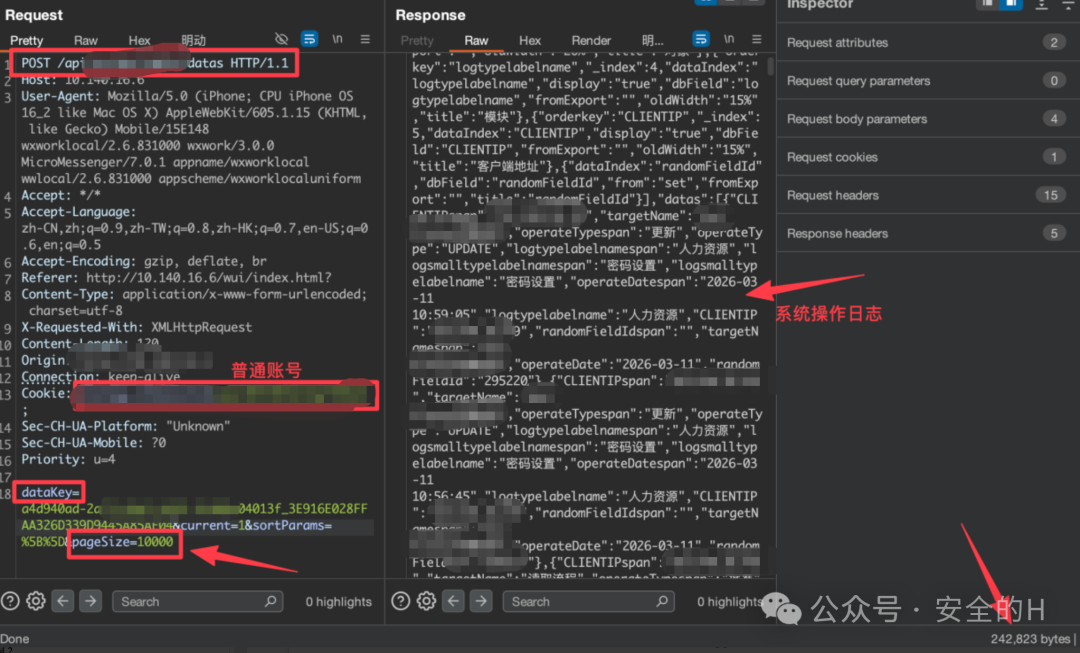Switch Request view to Pretty tab
Image resolution: width=1080 pixels, height=653 pixels.
point(26,41)
